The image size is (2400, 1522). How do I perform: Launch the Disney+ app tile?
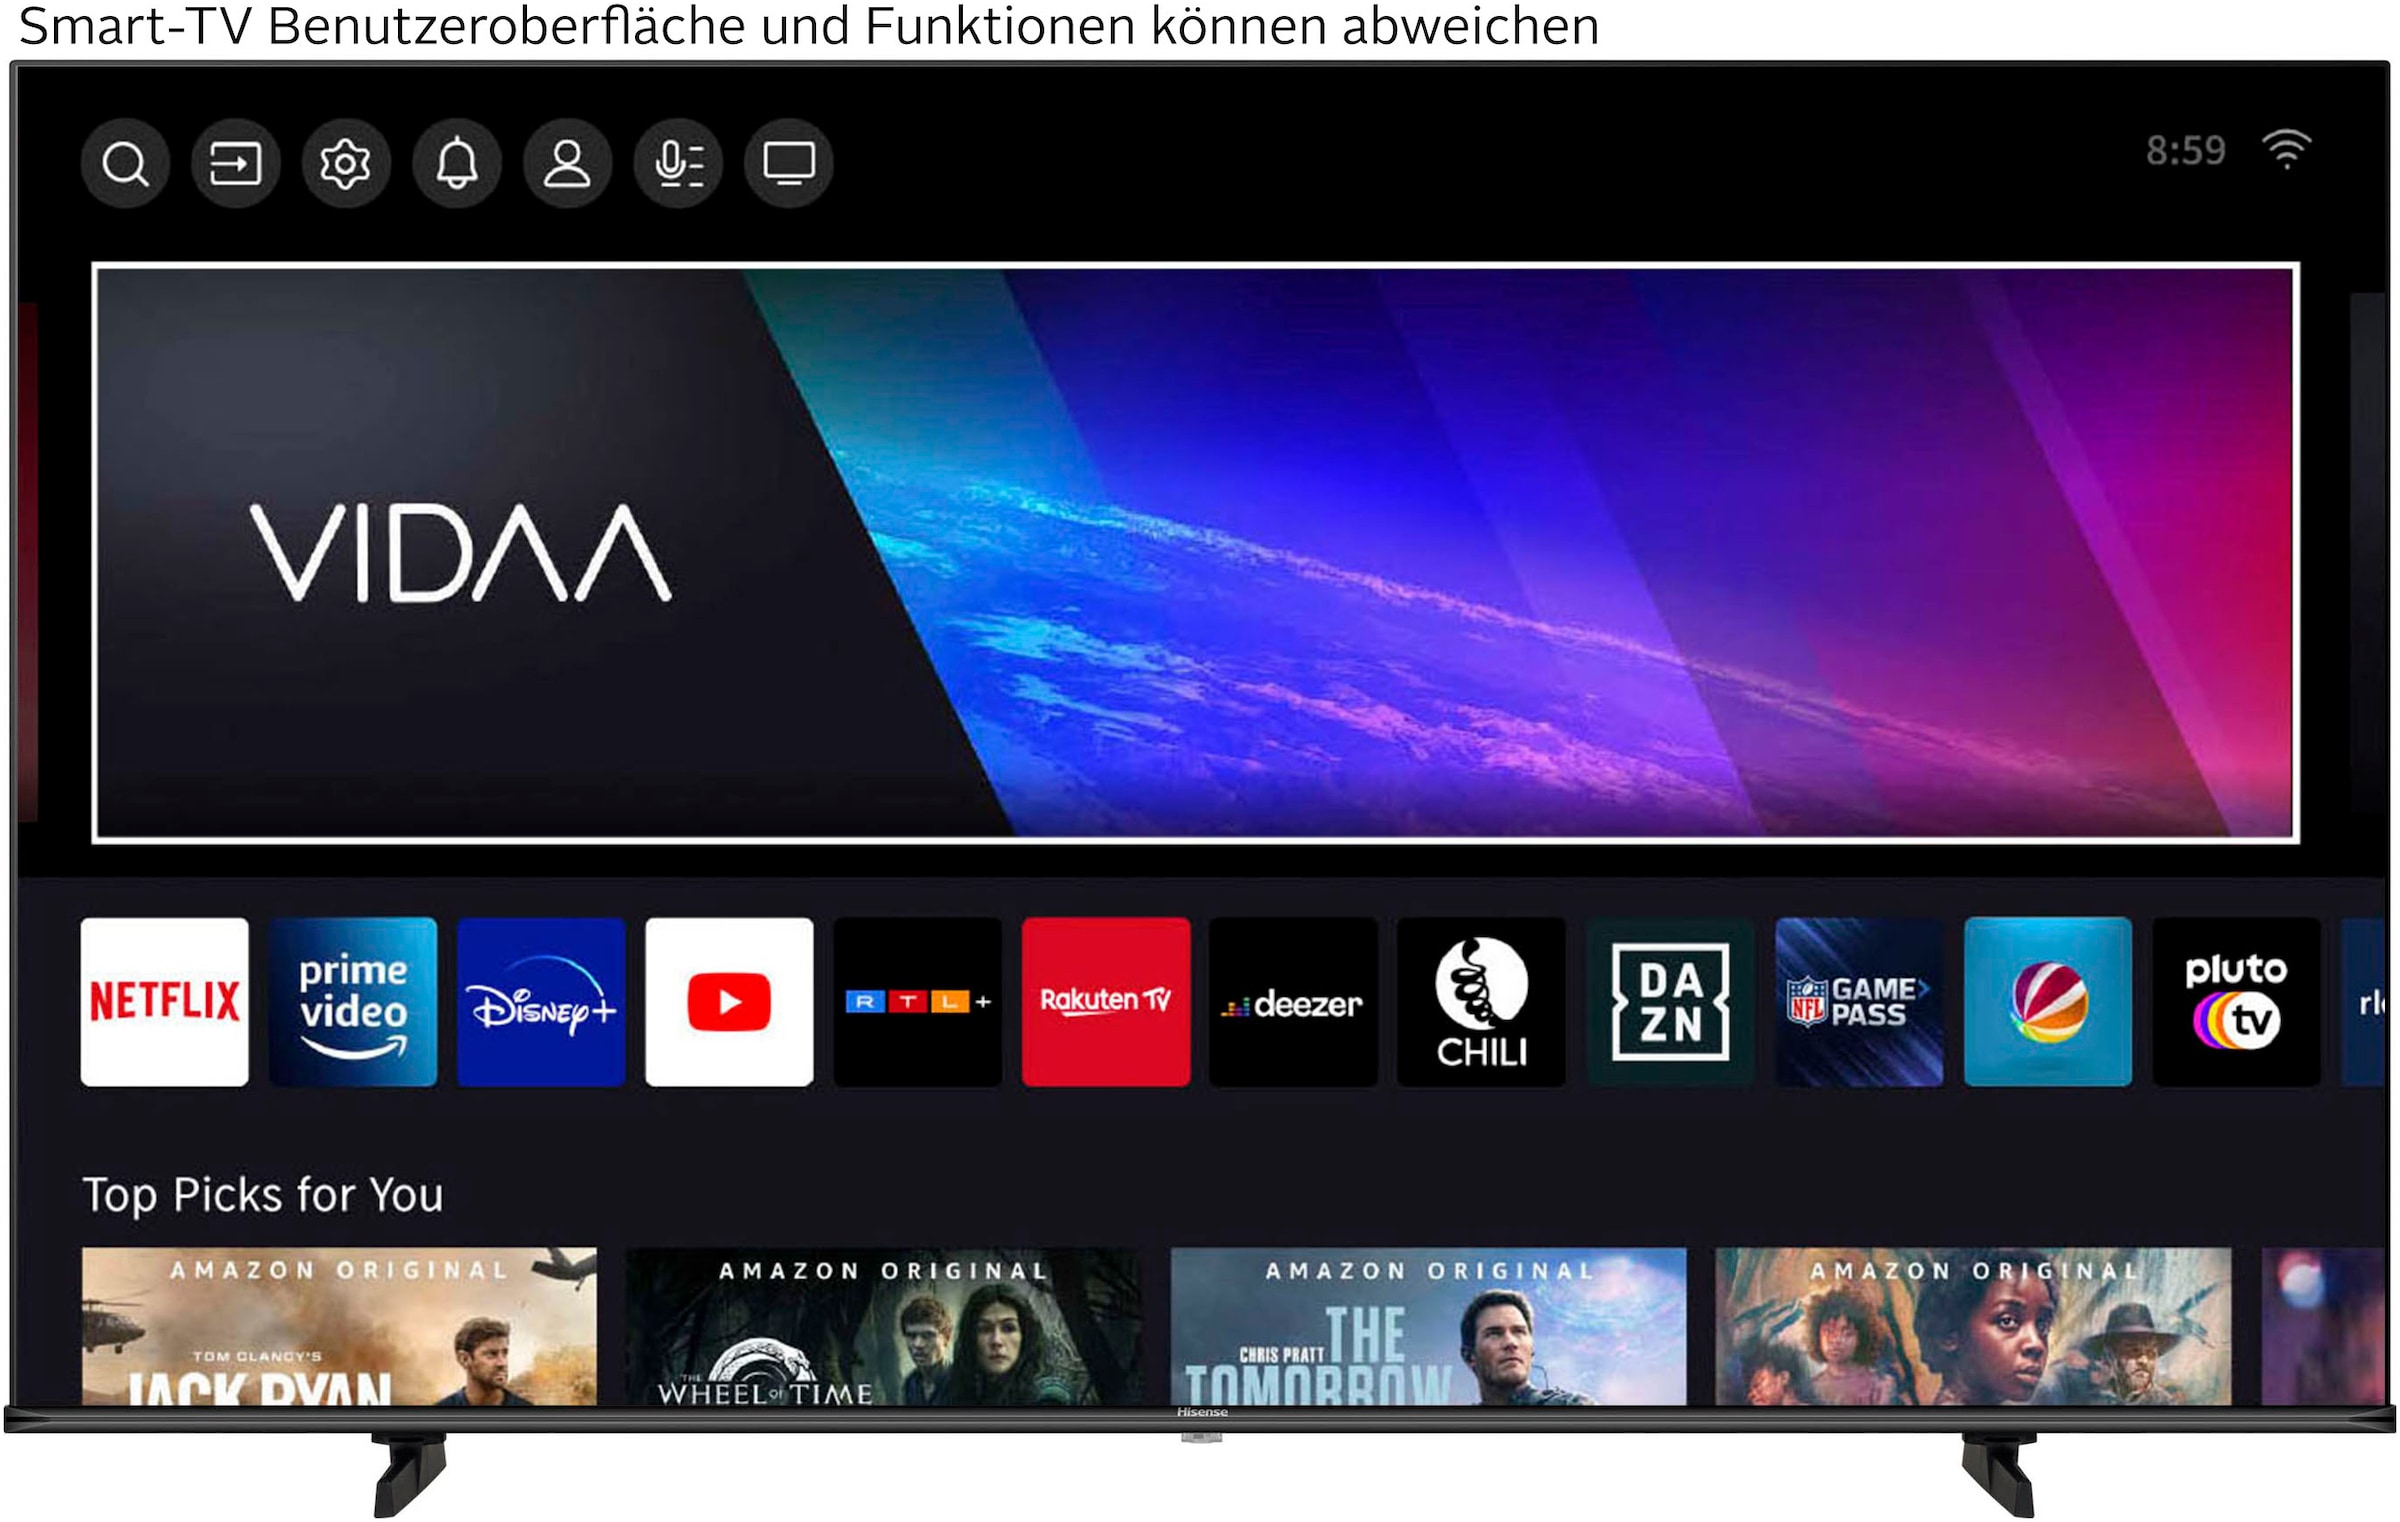(541, 1001)
